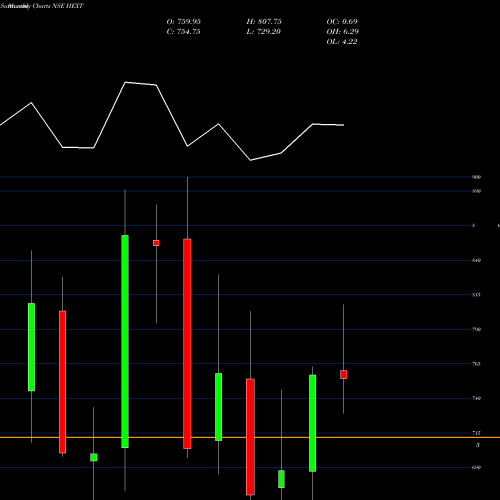Image resolution: width=500 pixels, height=500 pixels.
Task: Select the close price 'C: 754.75'
Action: 184,32
